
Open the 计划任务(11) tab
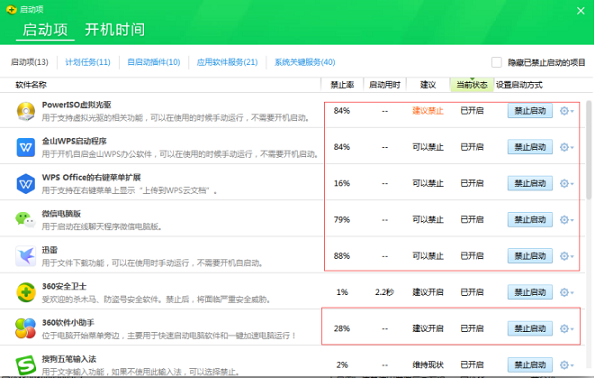coord(88,62)
